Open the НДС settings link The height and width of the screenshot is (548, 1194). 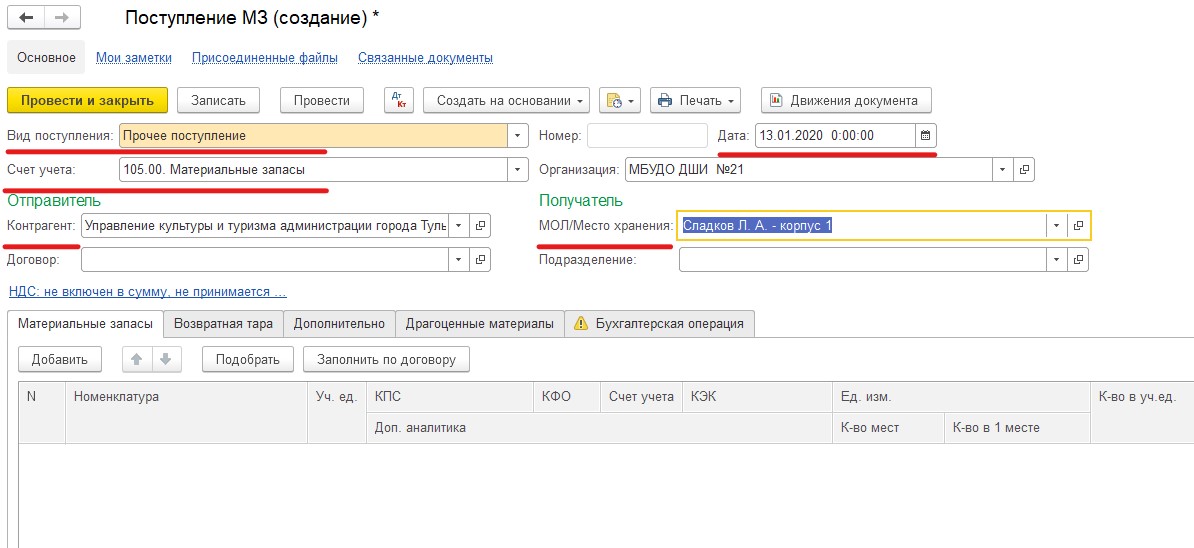pos(147,292)
